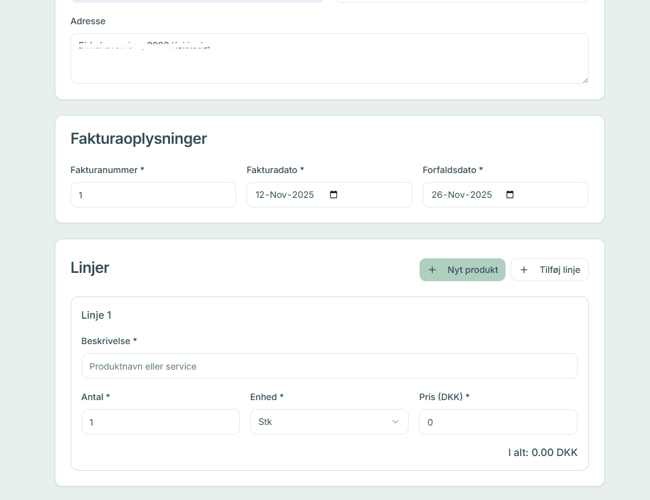Click the Pris (DKK) input field

click(497, 422)
